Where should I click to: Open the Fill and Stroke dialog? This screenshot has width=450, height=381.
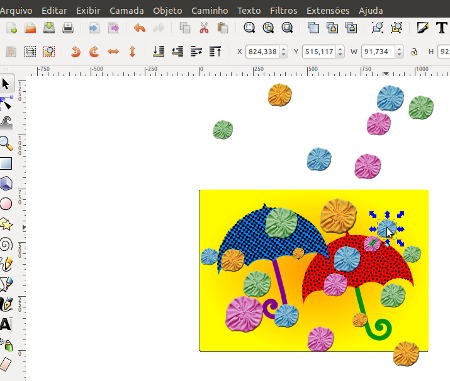pyautogui.click(x=423, y=28)
